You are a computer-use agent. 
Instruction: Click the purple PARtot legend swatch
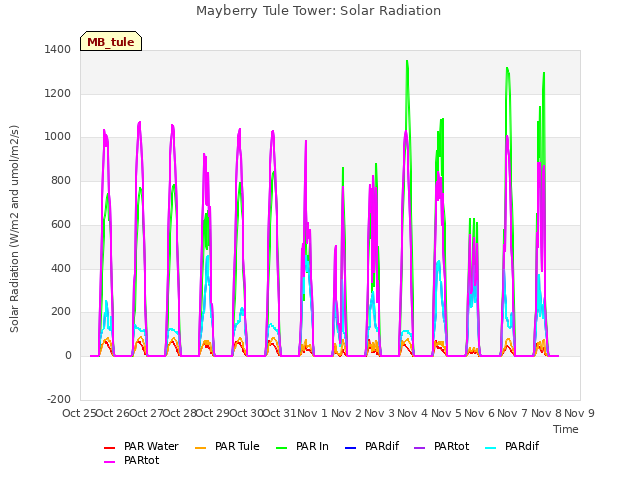tap(420, 447)
